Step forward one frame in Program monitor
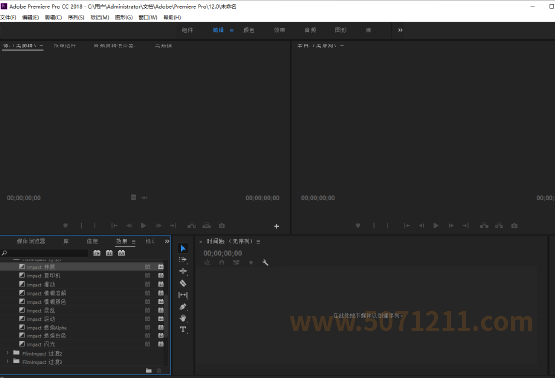Image resolution: width=555 pixels, height=378 pixels. (x=451, y=225)
